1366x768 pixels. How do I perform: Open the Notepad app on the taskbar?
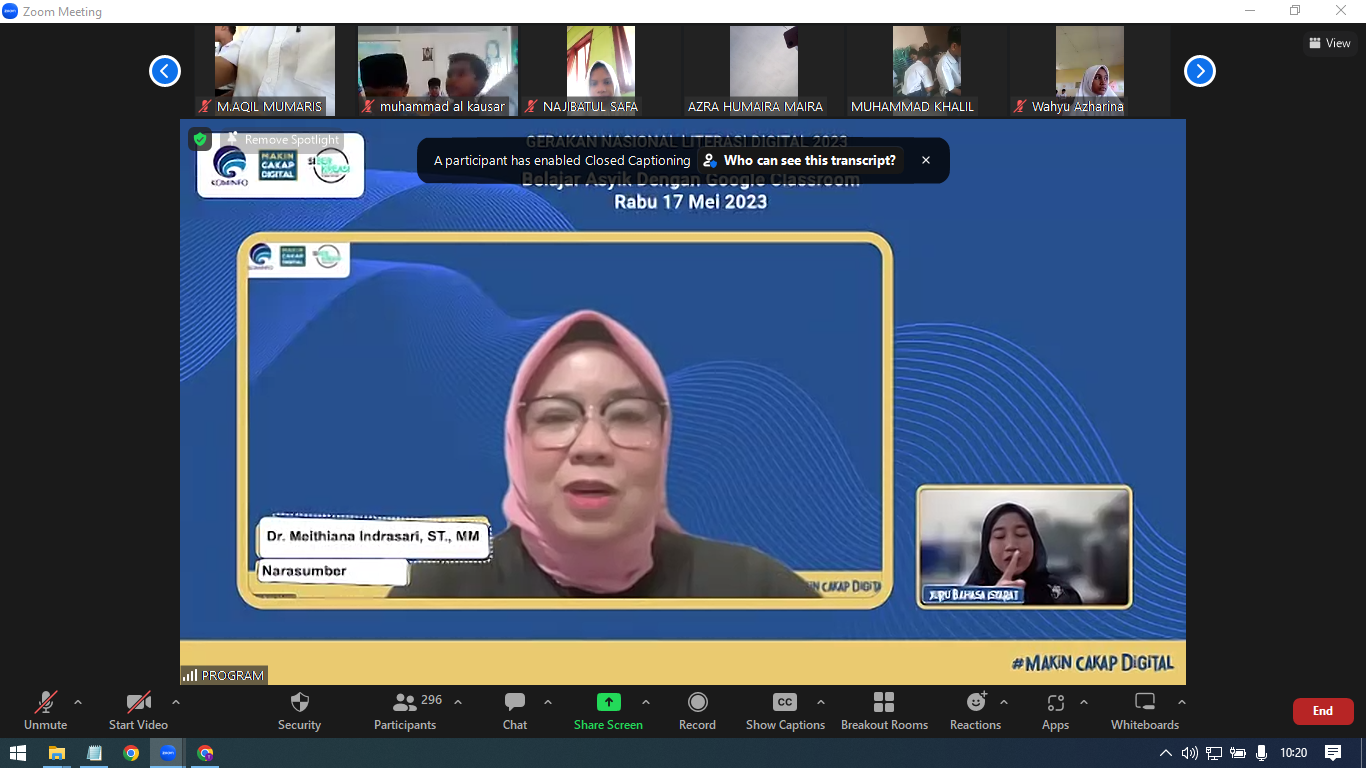pyautogui.click(x=94, y=753)
